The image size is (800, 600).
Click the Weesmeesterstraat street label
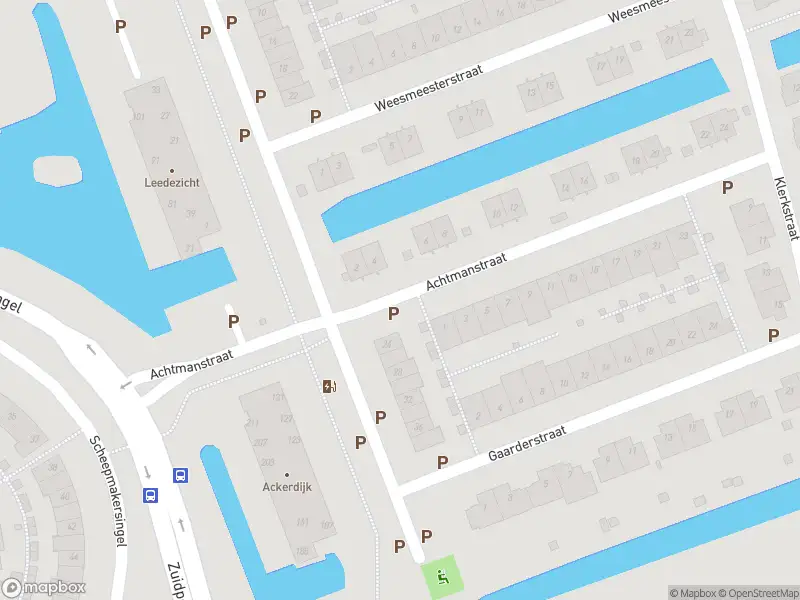point(429,88)
